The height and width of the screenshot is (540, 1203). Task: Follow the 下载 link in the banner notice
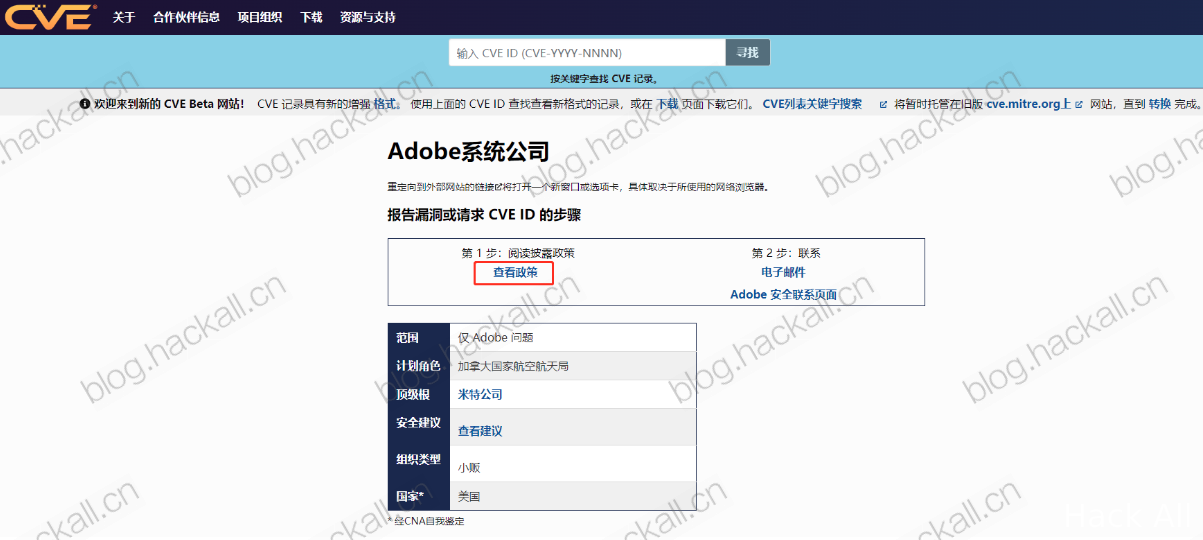[667, 104]
